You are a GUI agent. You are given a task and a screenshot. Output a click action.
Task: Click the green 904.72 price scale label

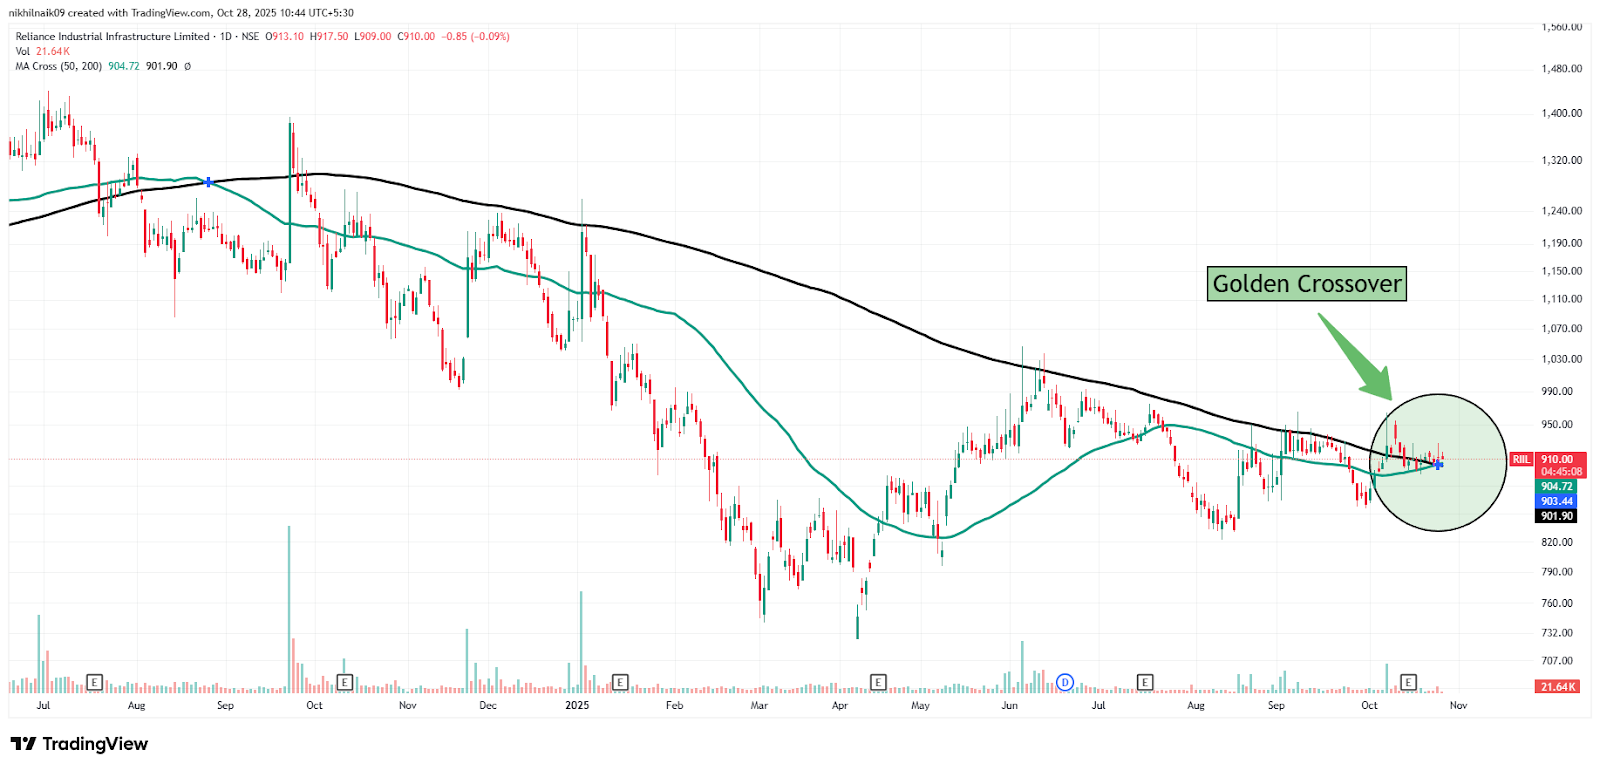(x=1556, y=487)
